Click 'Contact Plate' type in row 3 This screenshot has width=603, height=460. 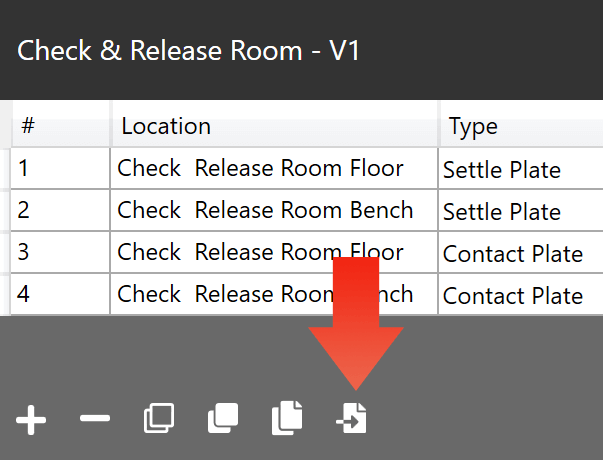tap(513, 254)
